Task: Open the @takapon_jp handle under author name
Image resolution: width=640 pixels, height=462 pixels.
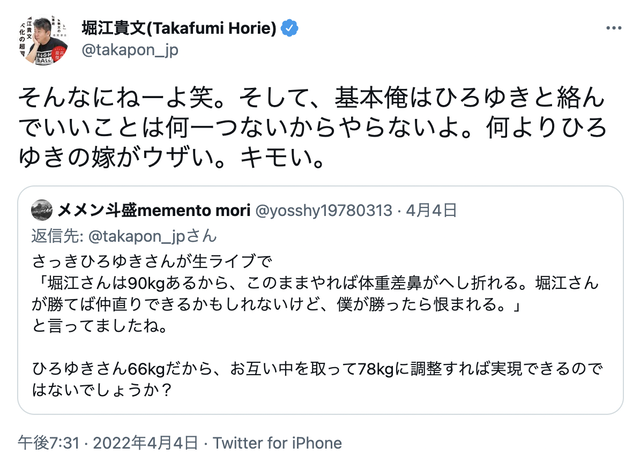Action: tap(130, 50)
